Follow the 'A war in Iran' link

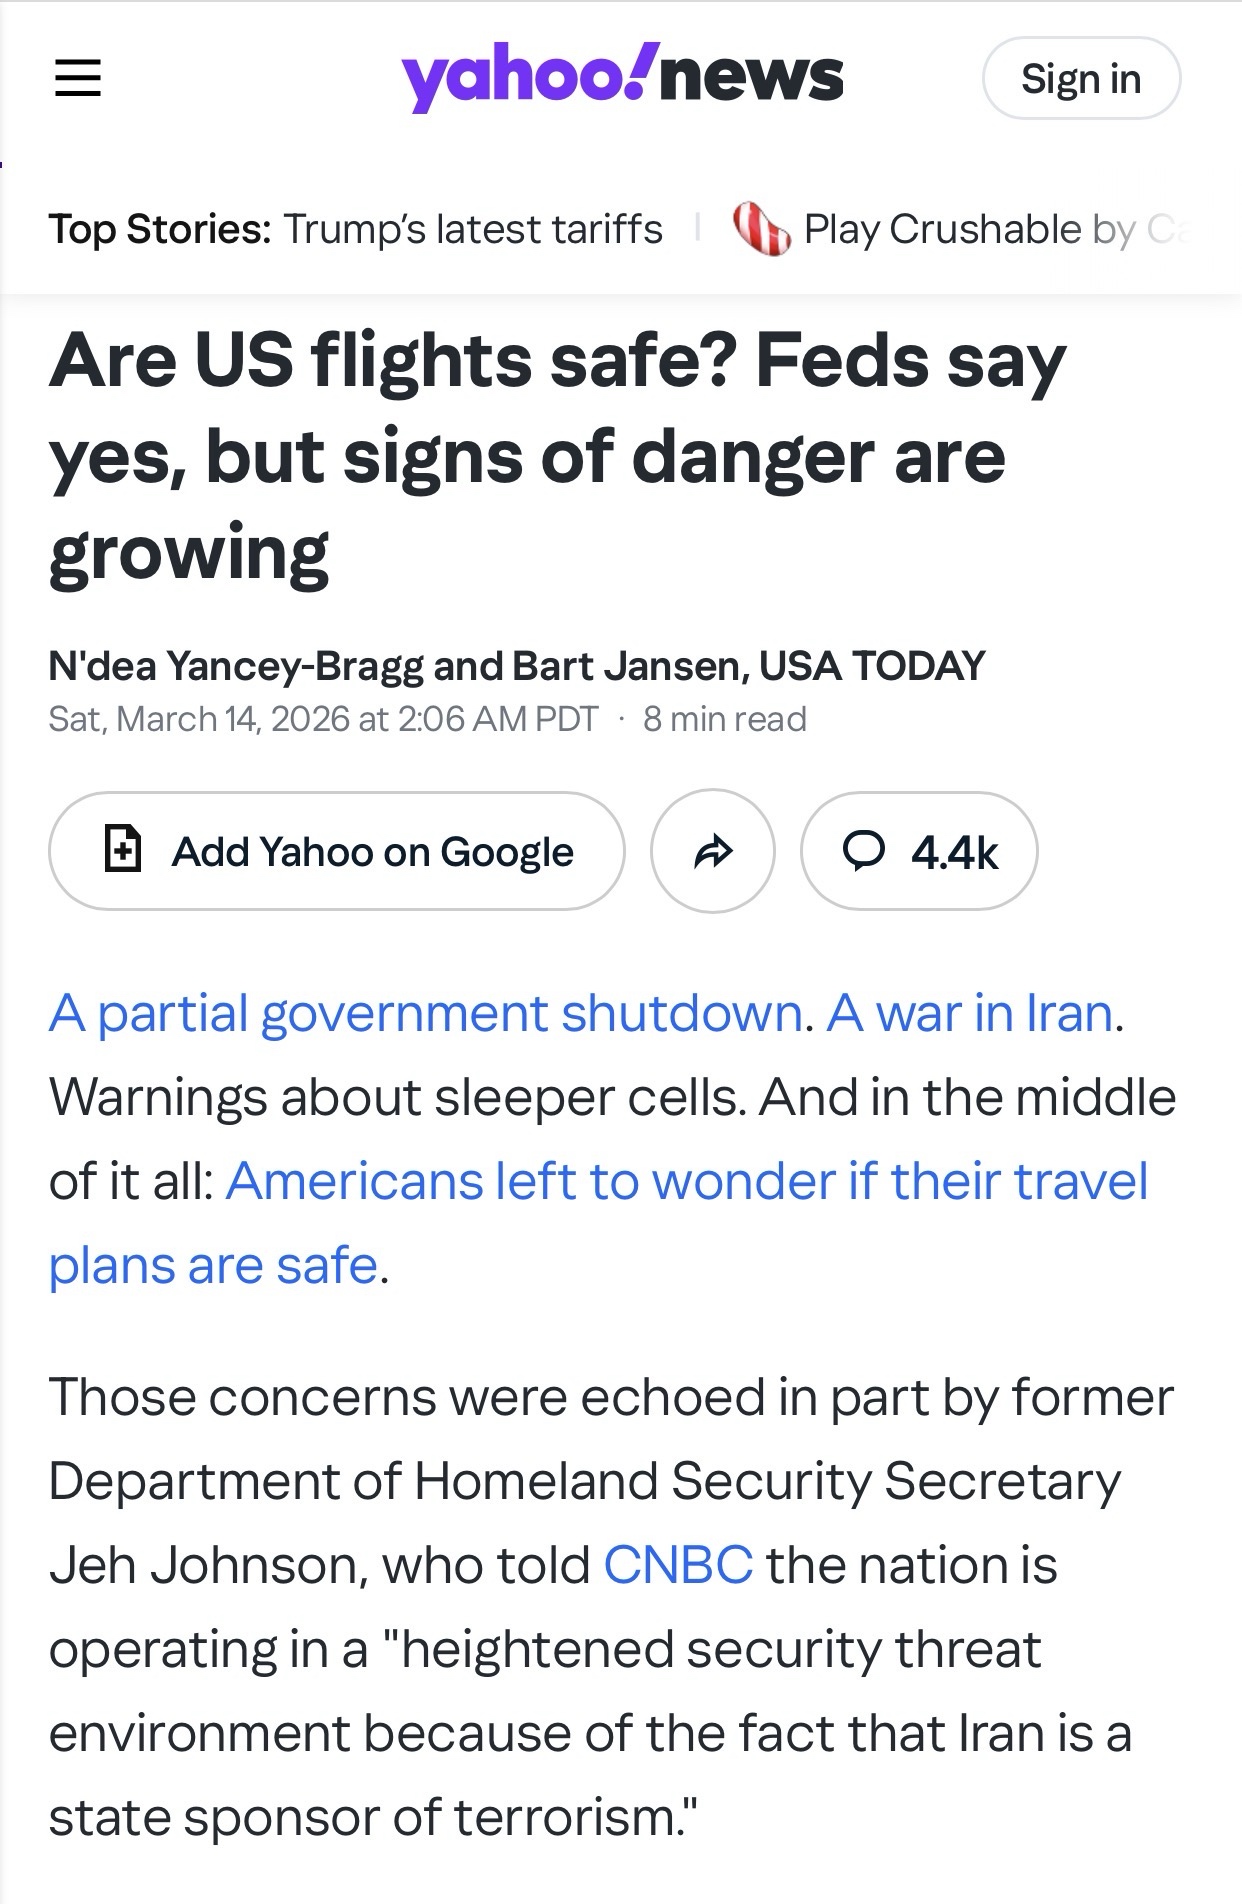[969, 1013]
